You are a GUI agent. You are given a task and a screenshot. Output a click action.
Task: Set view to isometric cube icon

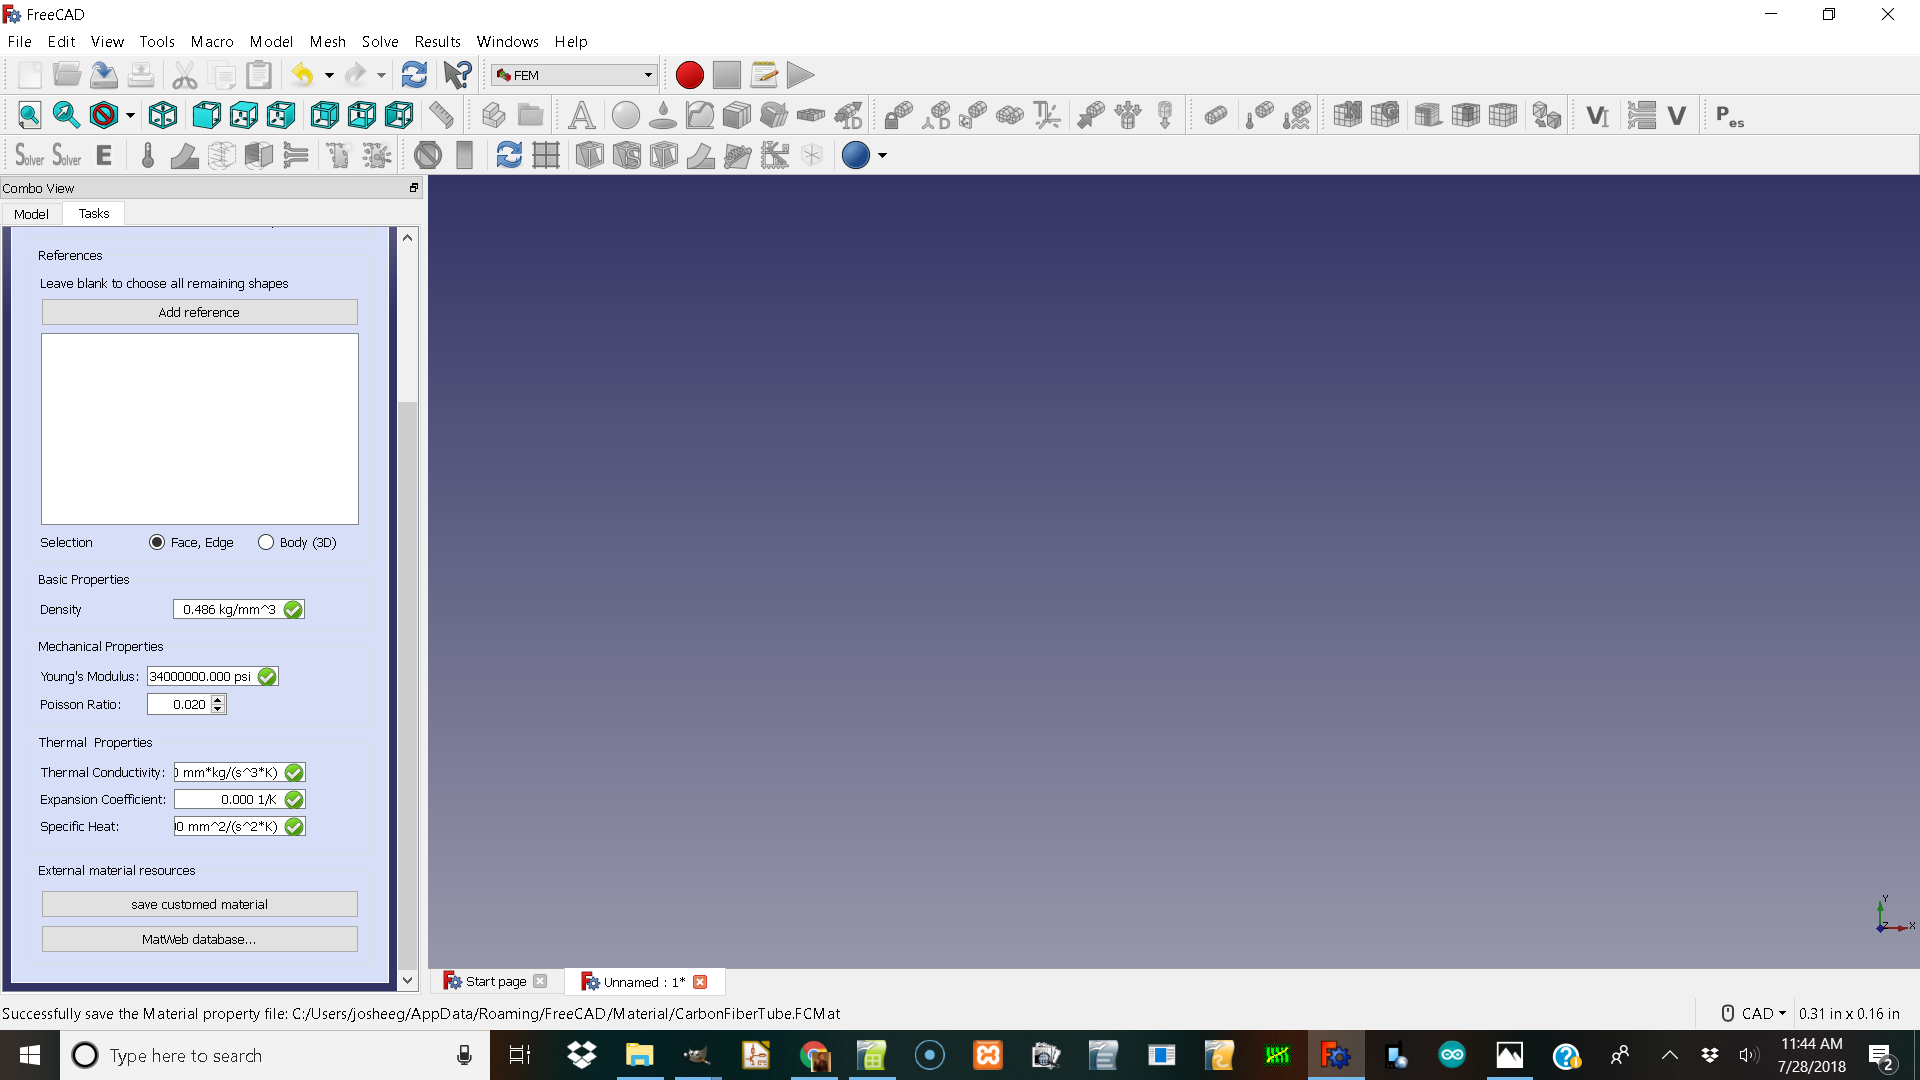click(x=163, y=115)
